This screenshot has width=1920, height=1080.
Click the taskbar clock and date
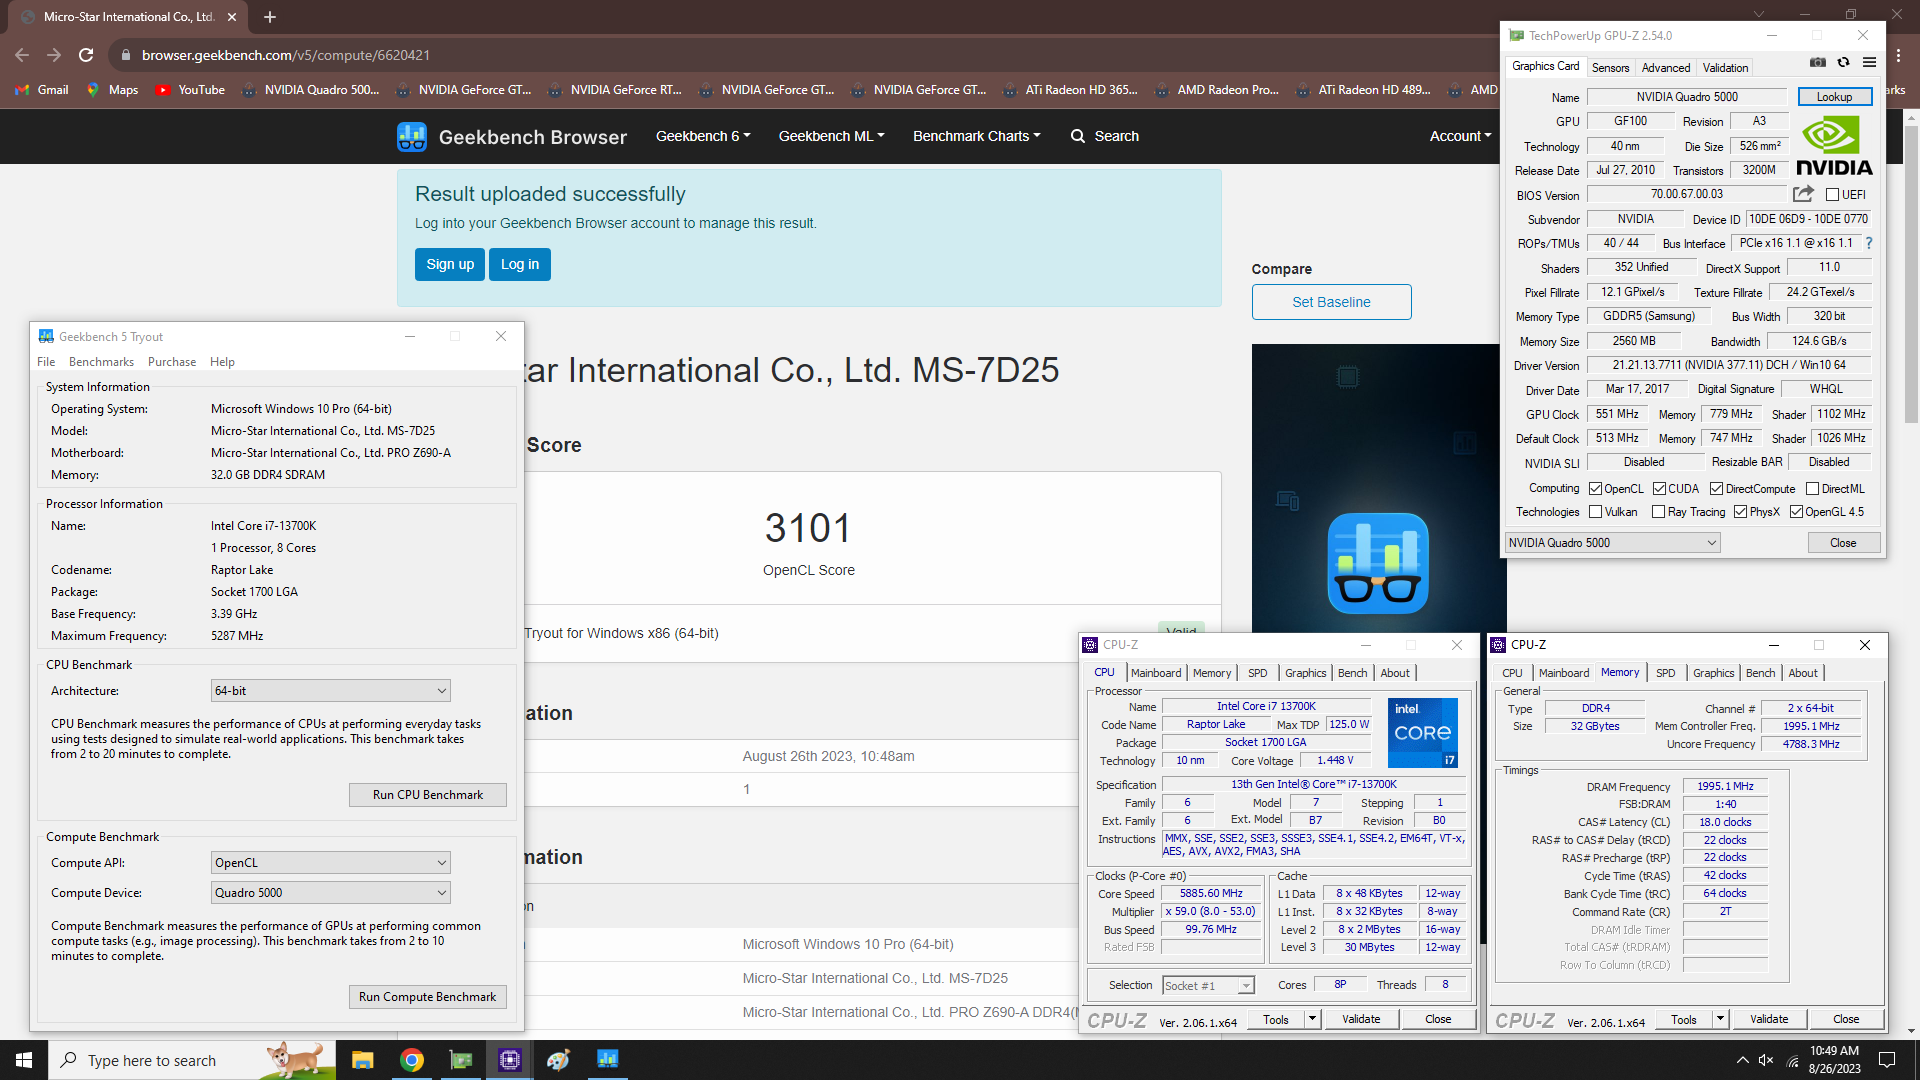coord(1834,1060)
